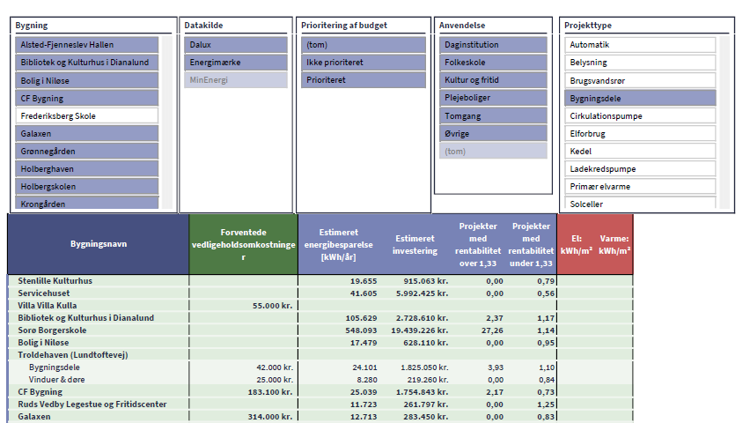Choose Kultur og fritid usage
The image size is (750, 423).
493,80
